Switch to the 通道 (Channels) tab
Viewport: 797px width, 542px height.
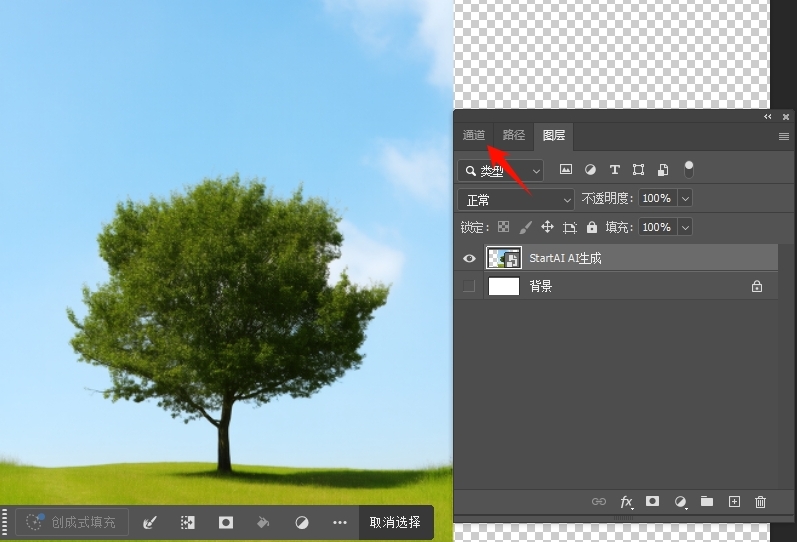pos(474,135)
